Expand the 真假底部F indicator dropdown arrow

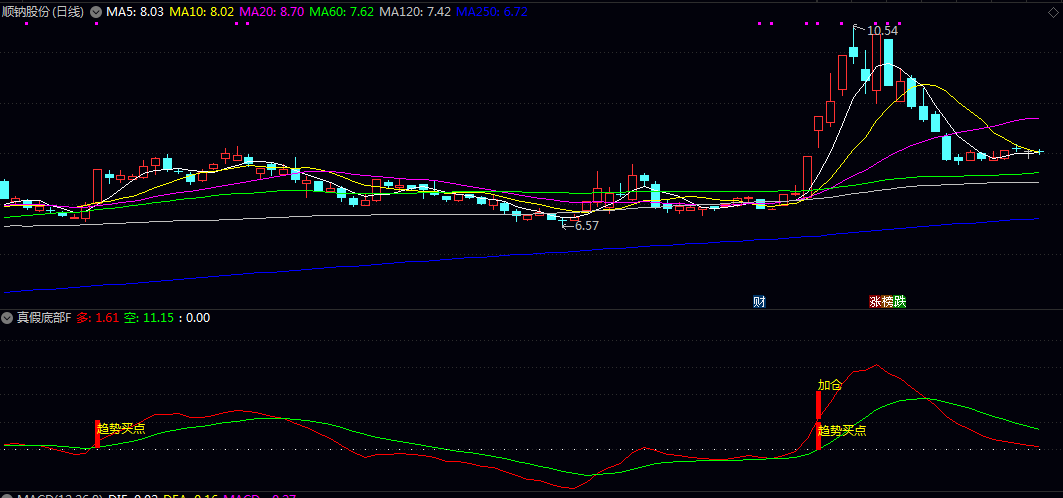pos(8,318)
